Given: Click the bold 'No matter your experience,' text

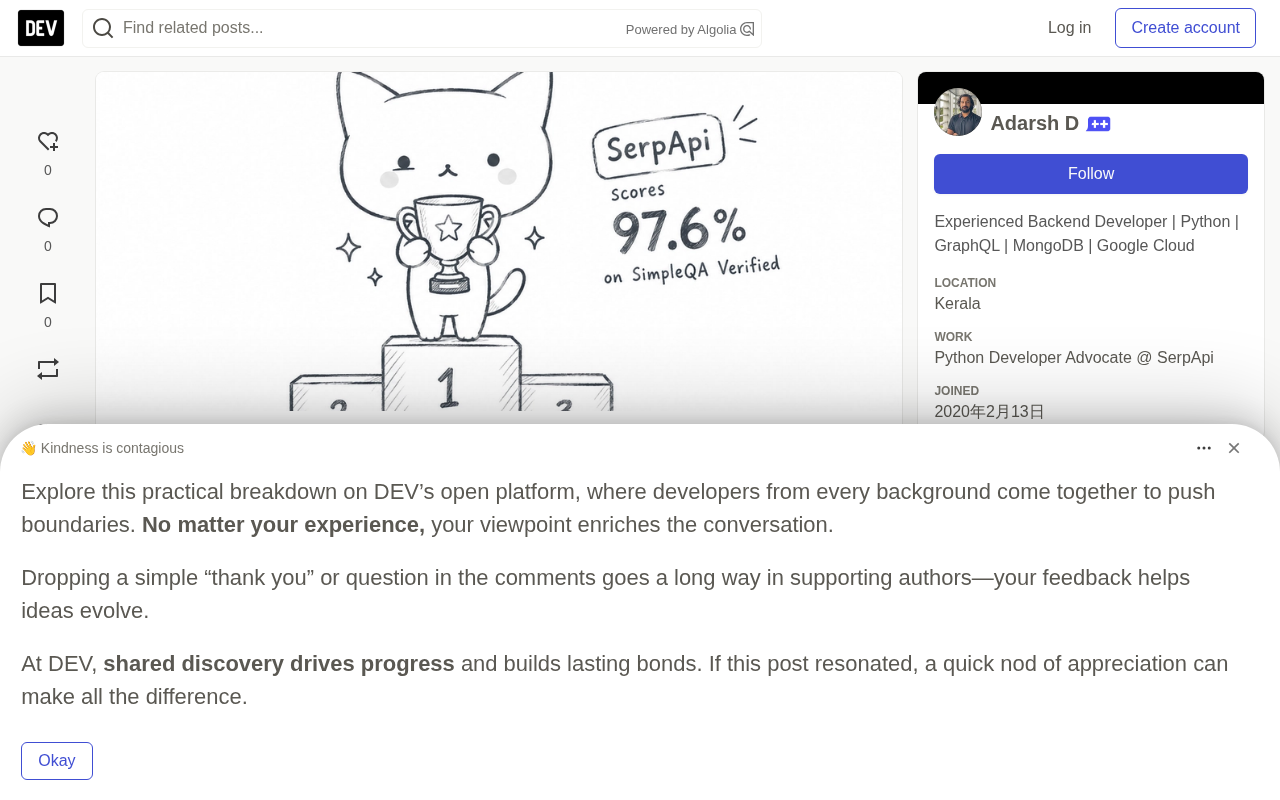Looking at the screenshot, I should coord(283,525).
